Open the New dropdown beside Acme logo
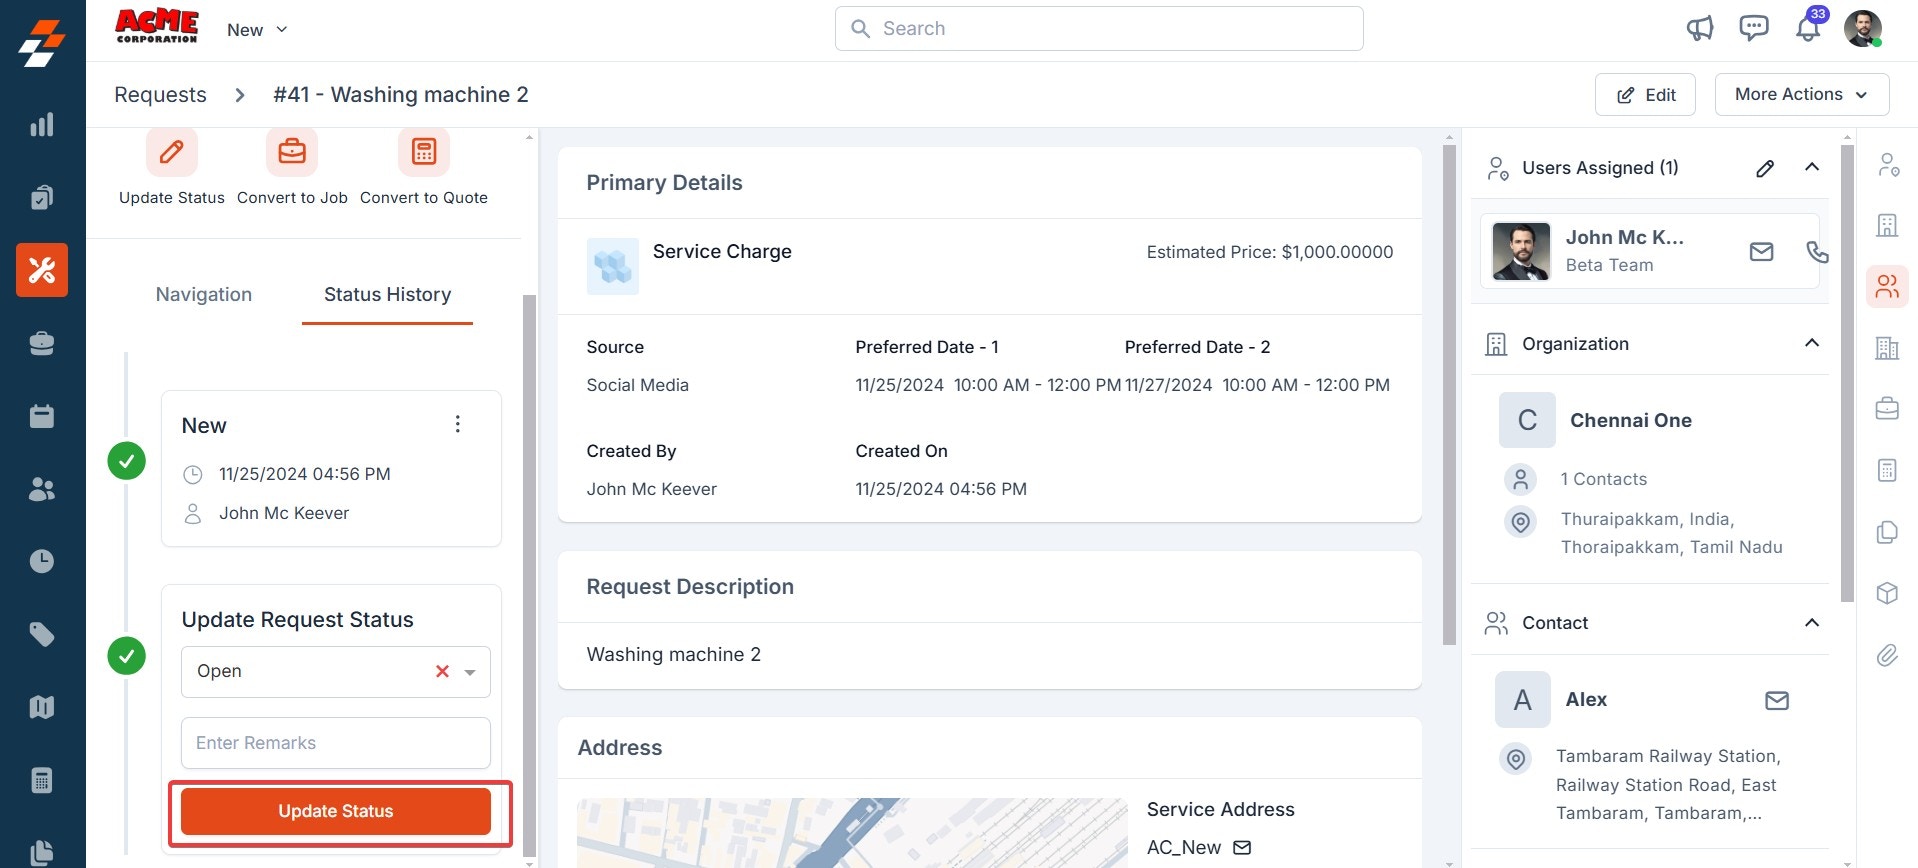The height and width of the screenshot is (868, 1918). point(257,30)
